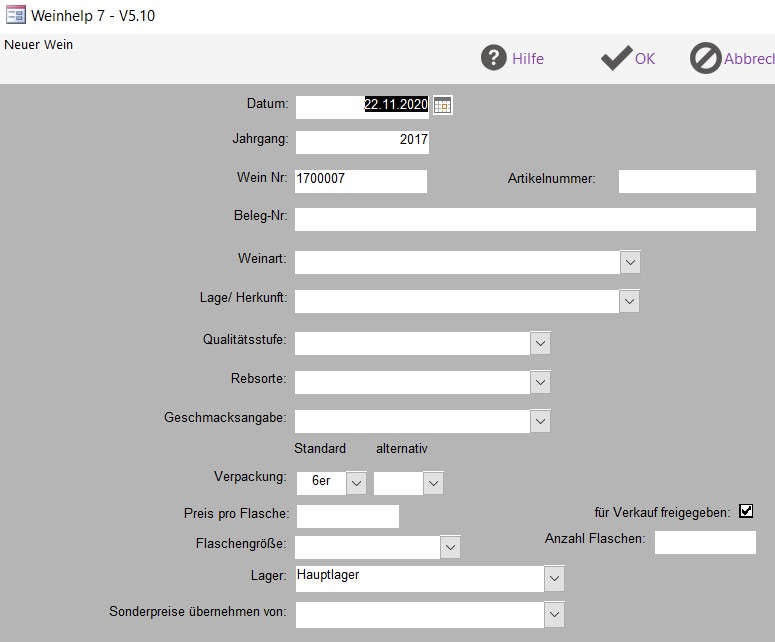Open the alternativ Verpackung dropdown
This screenshot has width=775, height=642.
coord(433,483)
